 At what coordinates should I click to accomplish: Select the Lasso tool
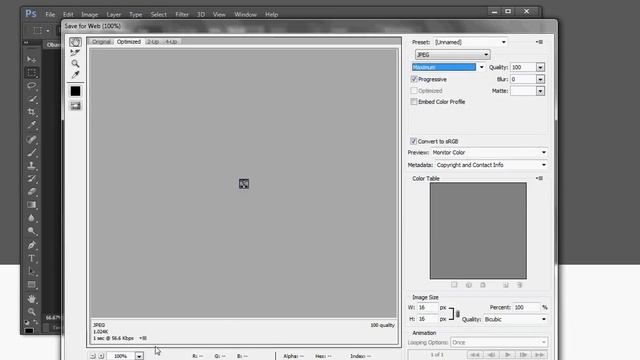tap(31, 86)
